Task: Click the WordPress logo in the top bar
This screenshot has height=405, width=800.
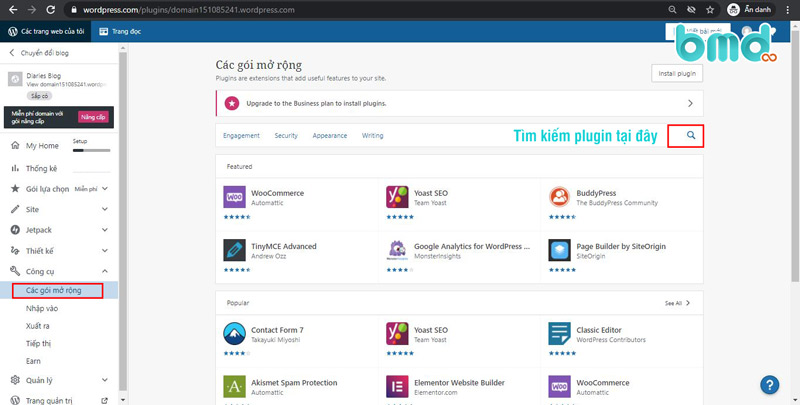Action: 13,31
